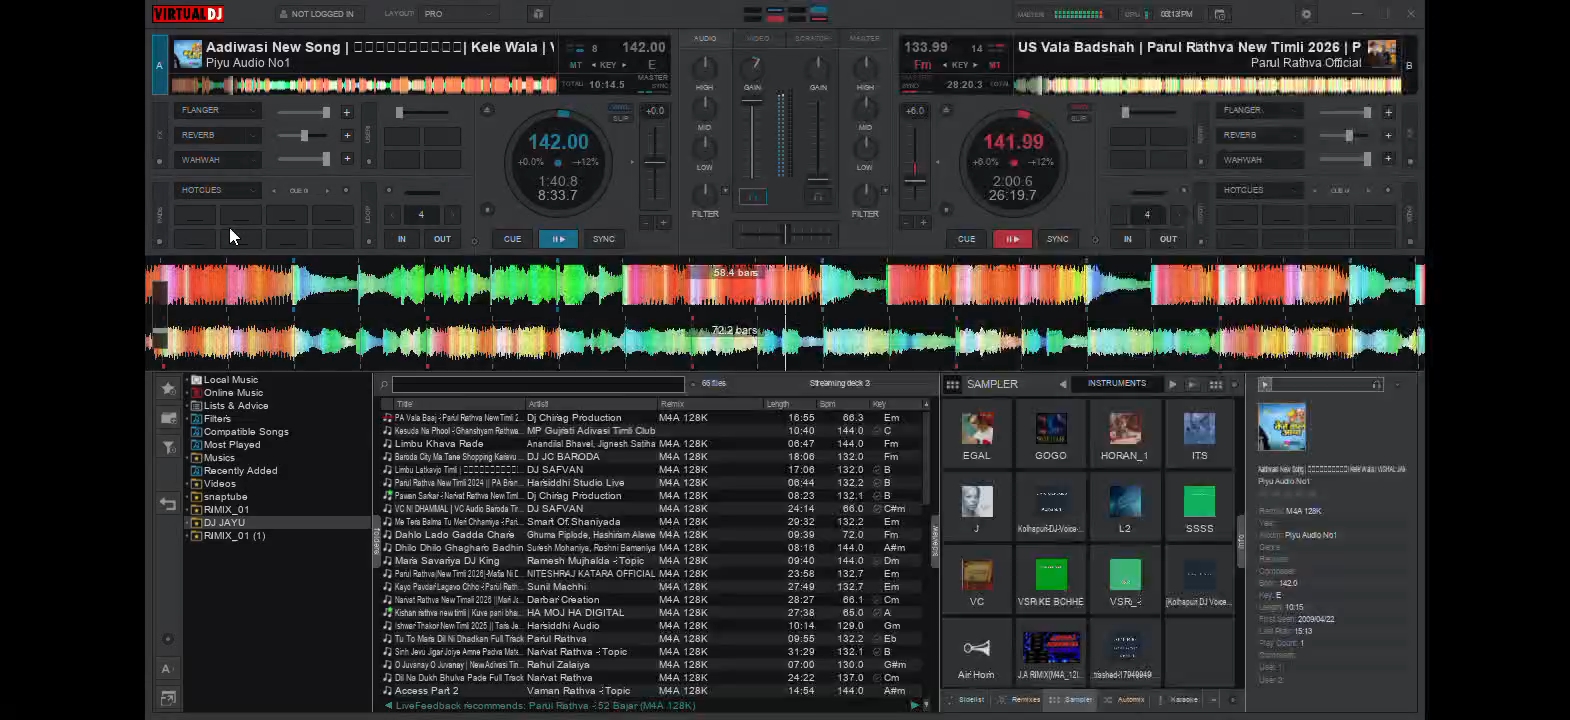Open the Flanger effect dropdown on deck A
The width and height of the screenshot is (1570, 720).
pyautogui.click(x=218, y=110)
